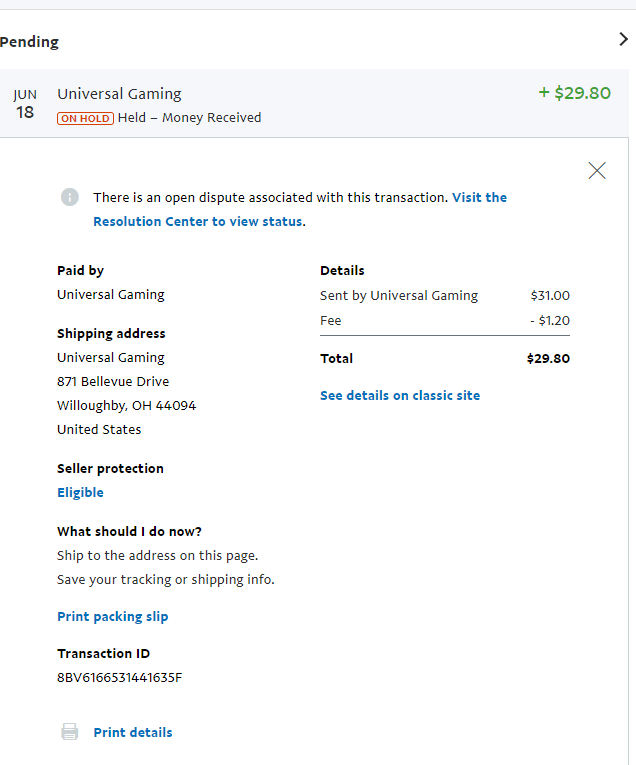Click the Fee -$1.20 row
The height and width of the screenshot is (765, 636).
[445, 321]
